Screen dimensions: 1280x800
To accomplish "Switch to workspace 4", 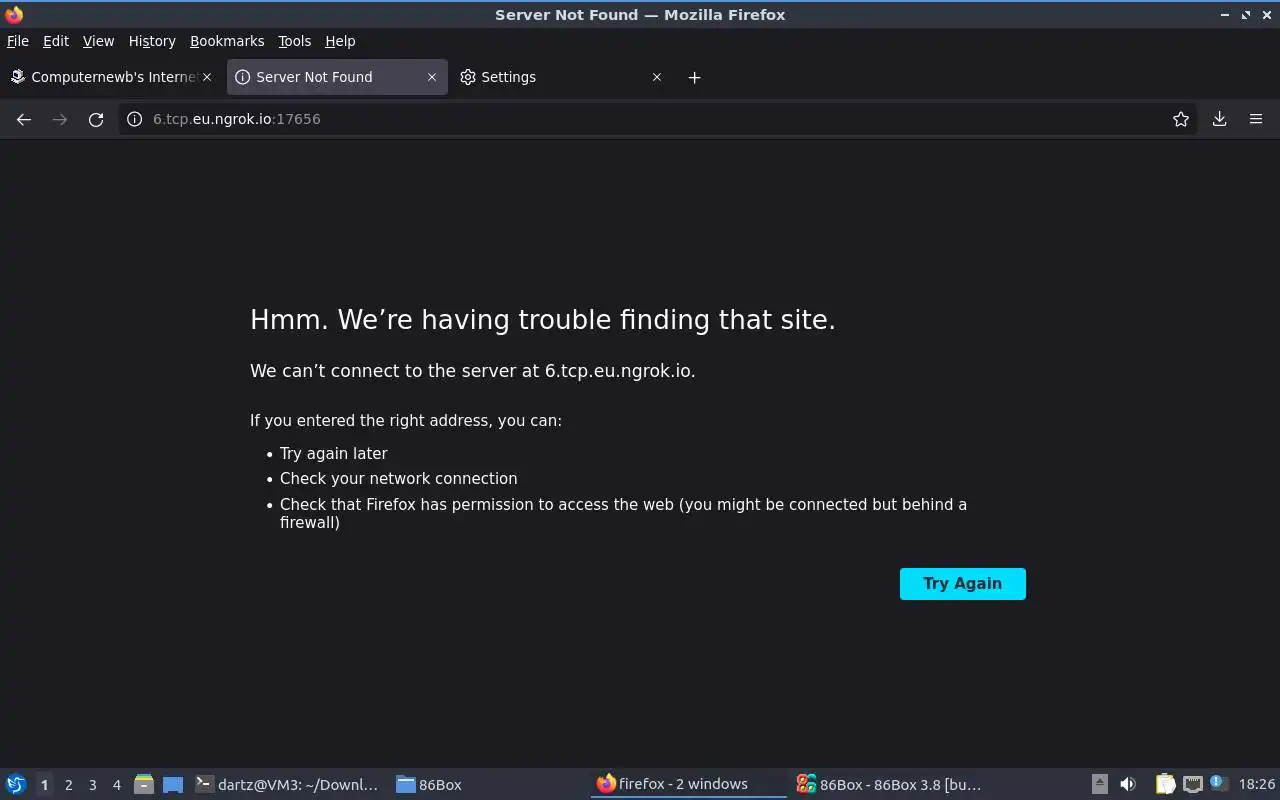I will point(116,785).
